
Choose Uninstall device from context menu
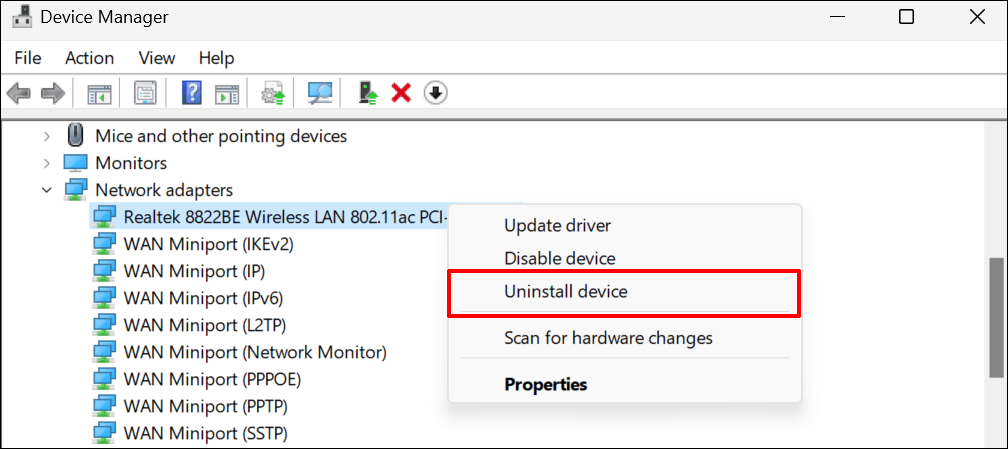point(566,292)
